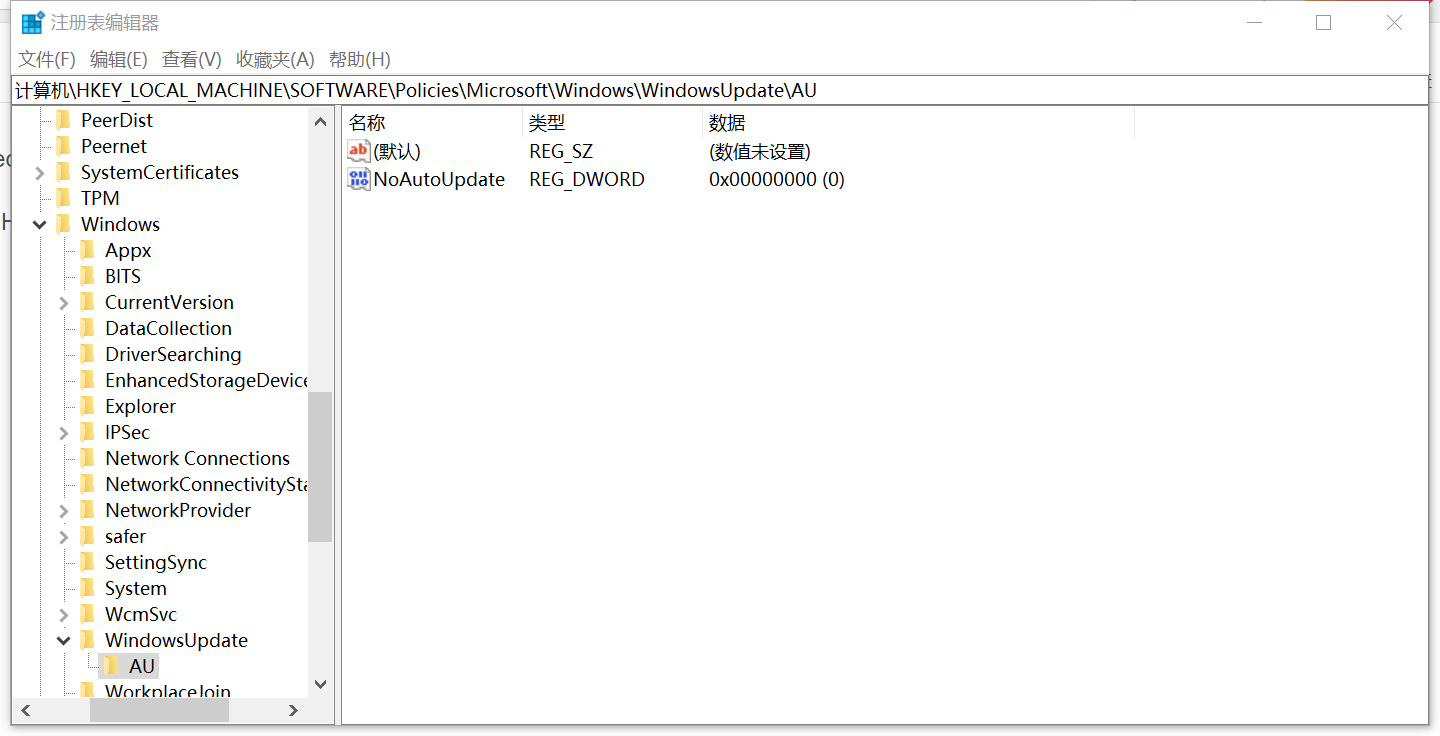Open the 查看(V) menu
This screenshot has width=1440, height=736.
coord(190,59)
